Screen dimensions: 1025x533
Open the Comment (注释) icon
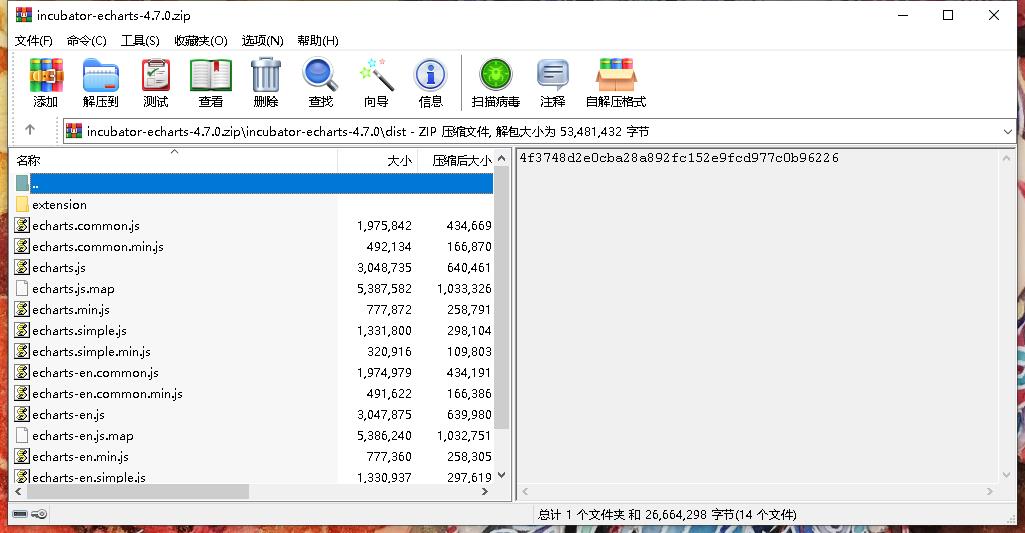[552, 75]
